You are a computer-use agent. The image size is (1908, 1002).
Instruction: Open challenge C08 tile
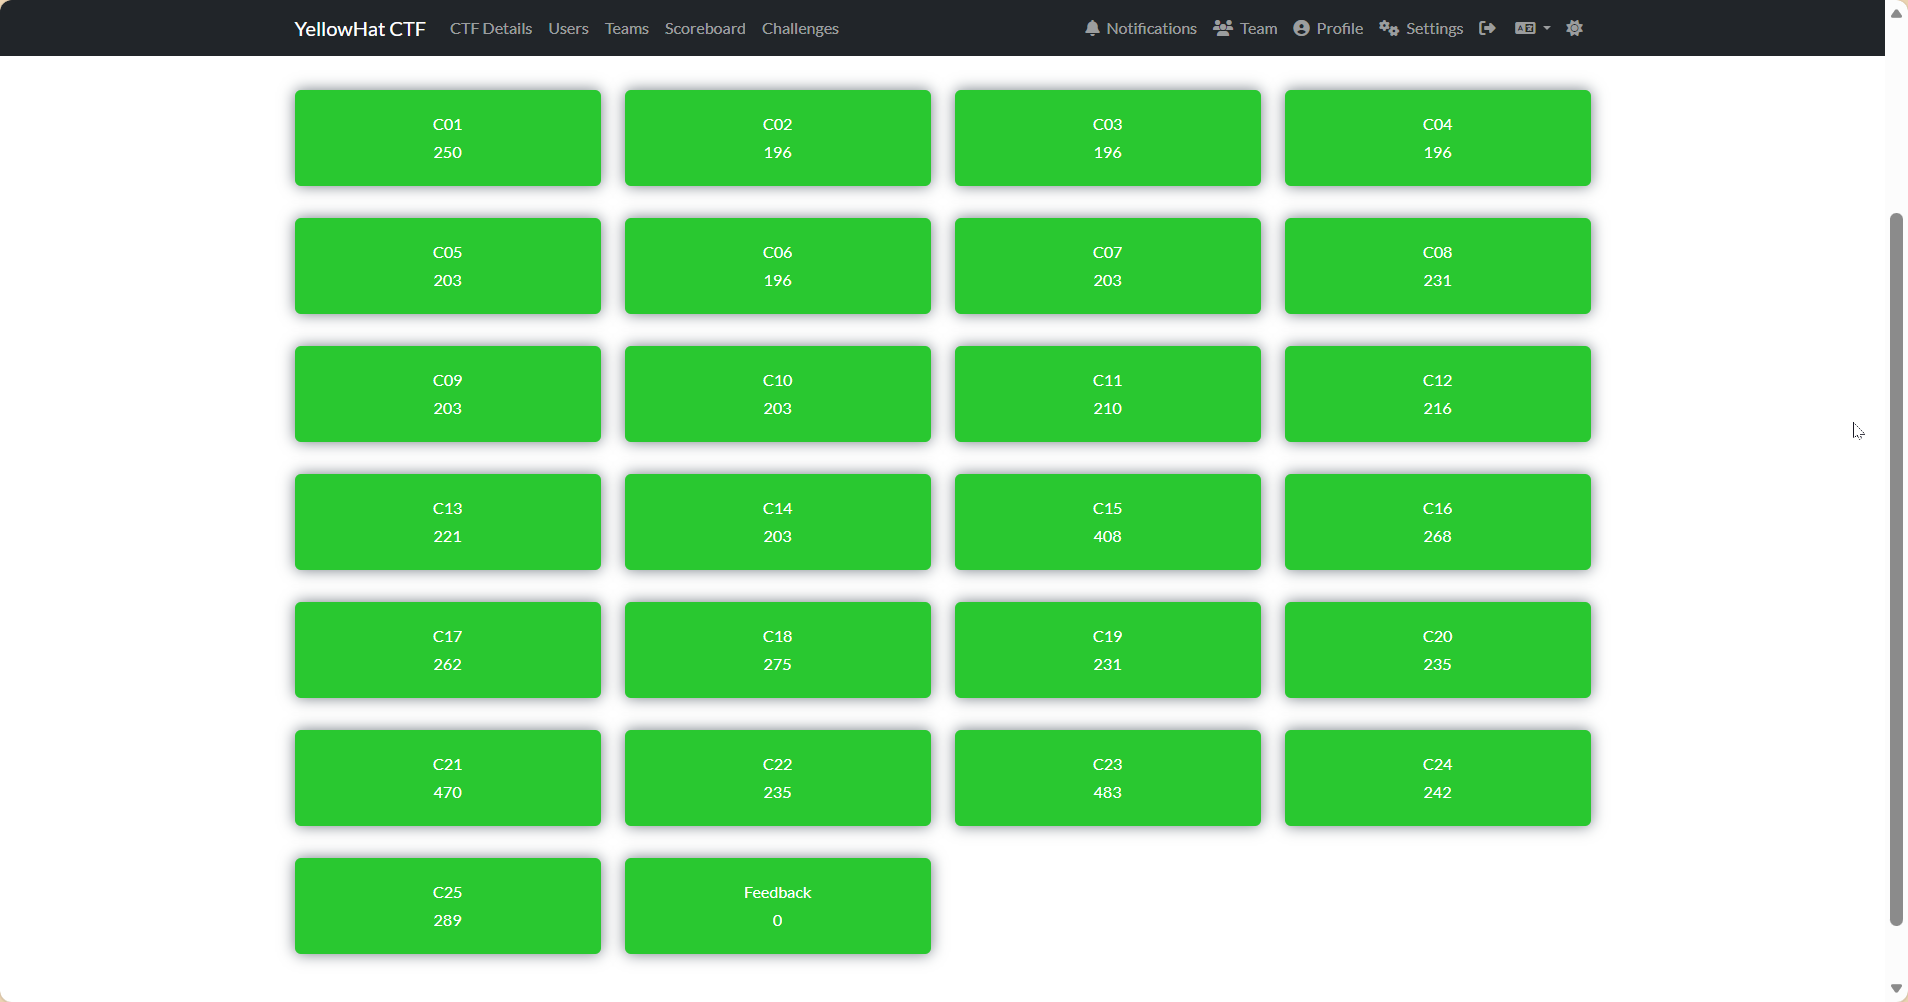click(1437, 266)
